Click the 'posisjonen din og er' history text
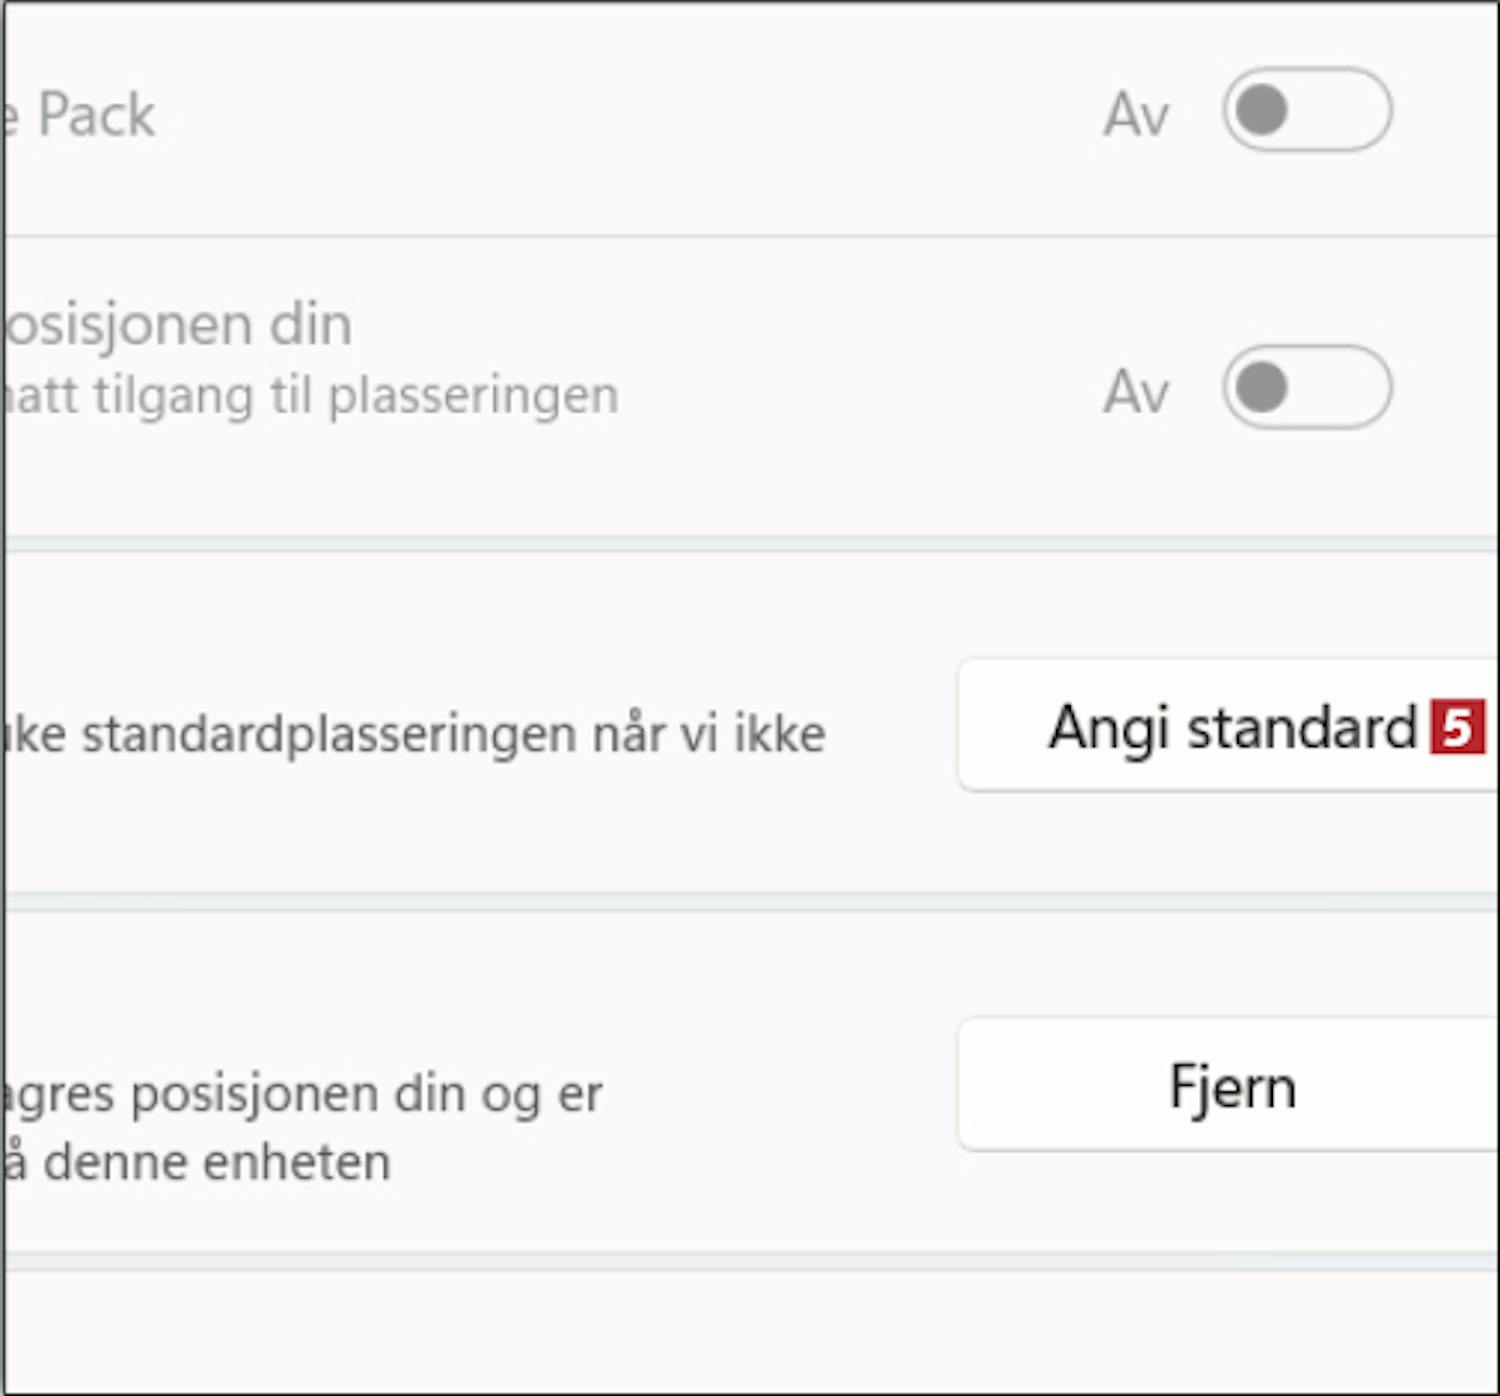This screenshot has height=1396, width=1500. click(x=366, y=1095)
